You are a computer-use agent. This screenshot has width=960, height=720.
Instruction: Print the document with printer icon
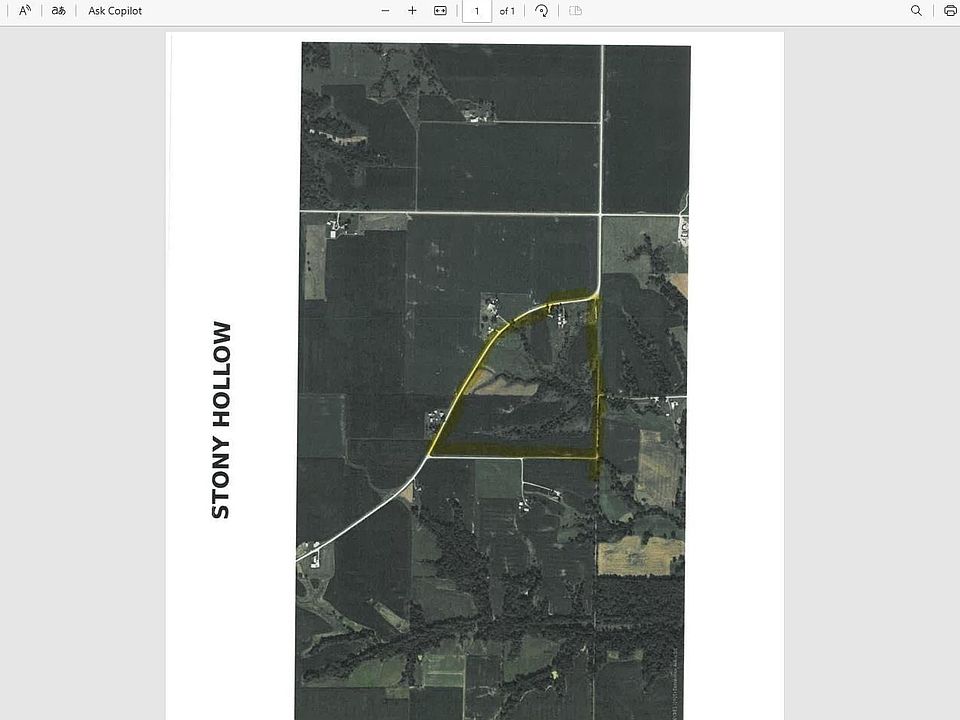click(x=949, y=11)
